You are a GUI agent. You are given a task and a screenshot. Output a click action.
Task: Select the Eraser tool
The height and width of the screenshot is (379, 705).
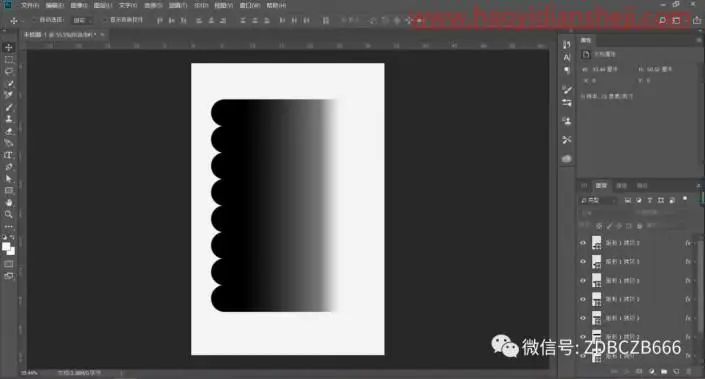pyautogui.click(x=9, y=131)
